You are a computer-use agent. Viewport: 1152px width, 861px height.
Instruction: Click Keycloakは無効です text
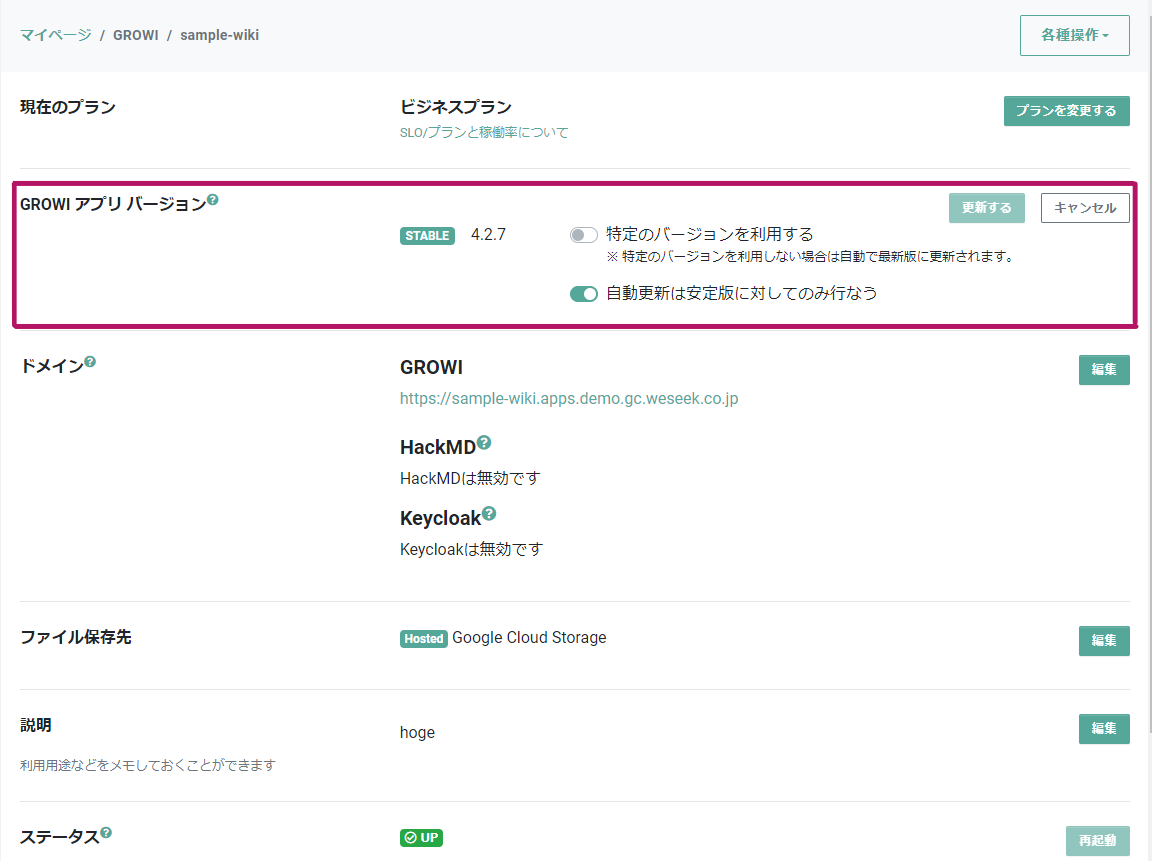471,550
